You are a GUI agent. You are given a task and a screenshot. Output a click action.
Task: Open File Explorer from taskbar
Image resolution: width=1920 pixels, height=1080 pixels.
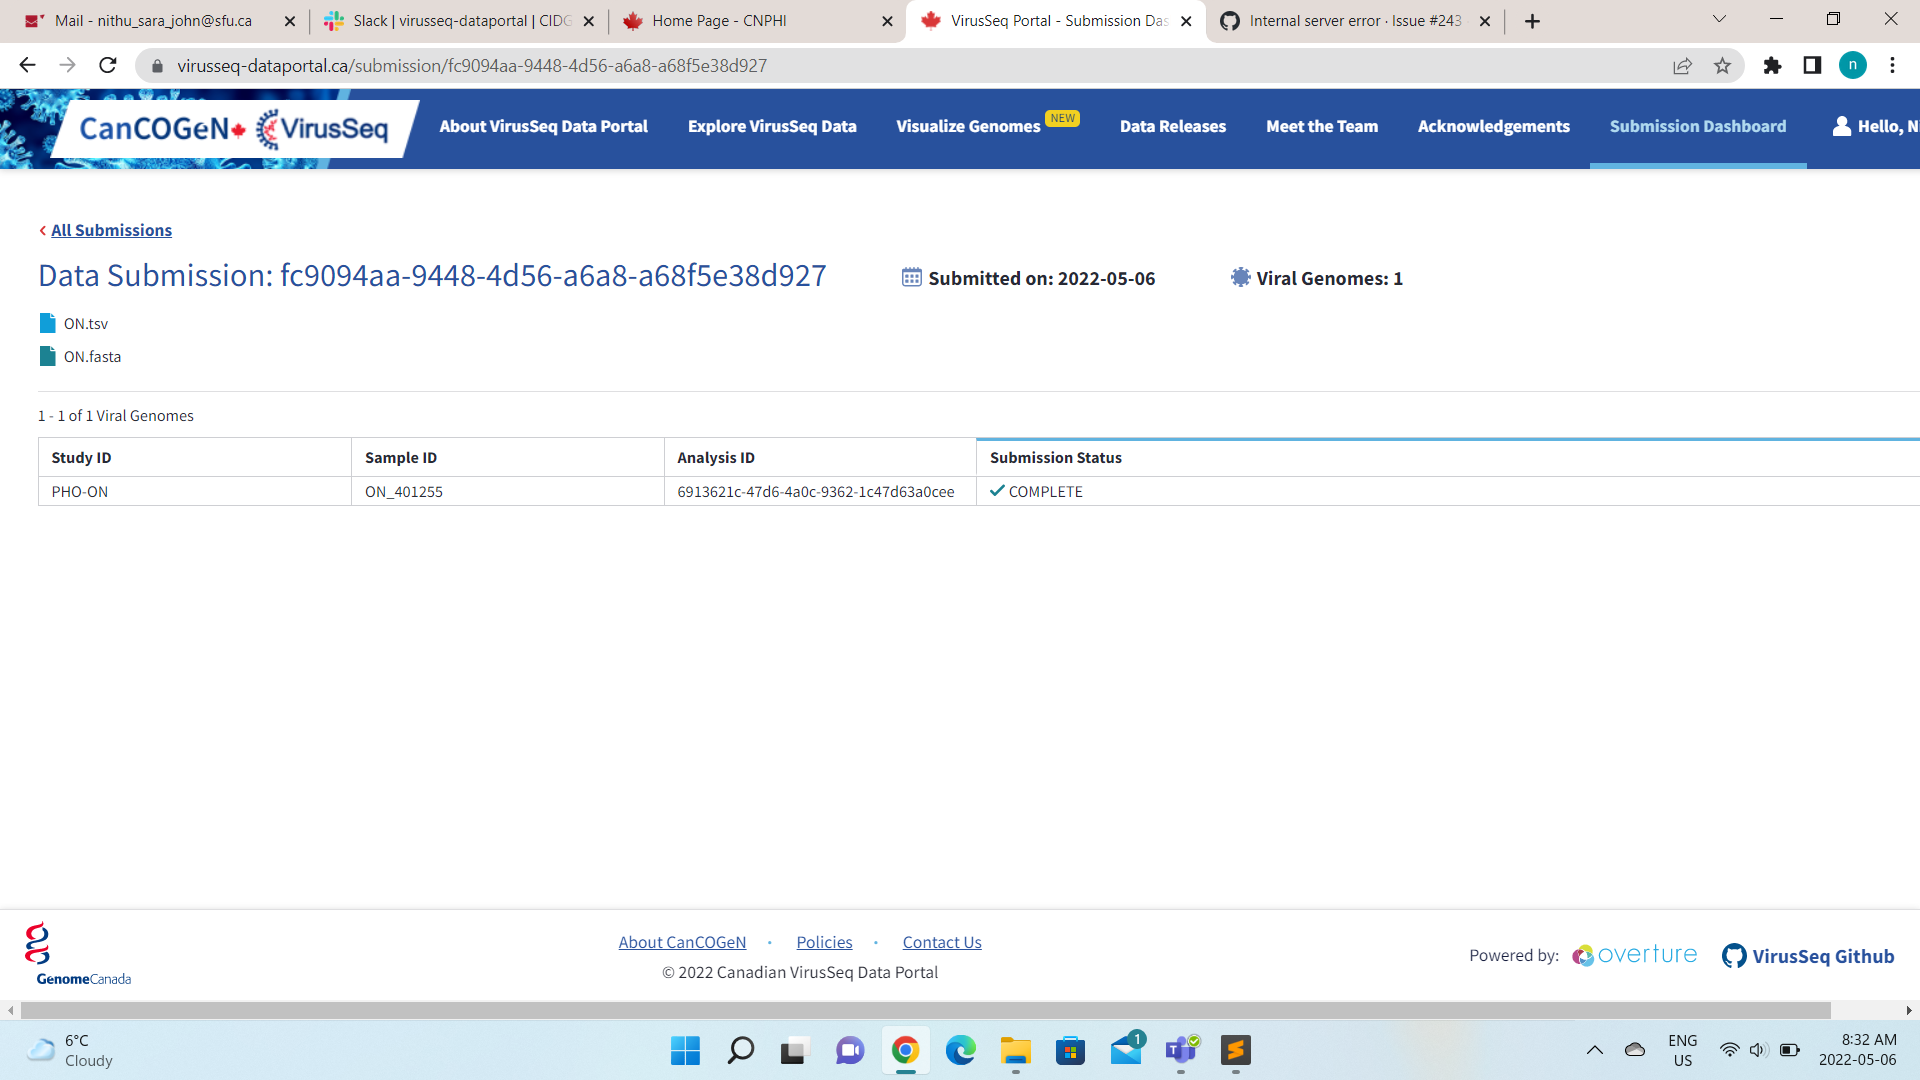point(1015,1050)
